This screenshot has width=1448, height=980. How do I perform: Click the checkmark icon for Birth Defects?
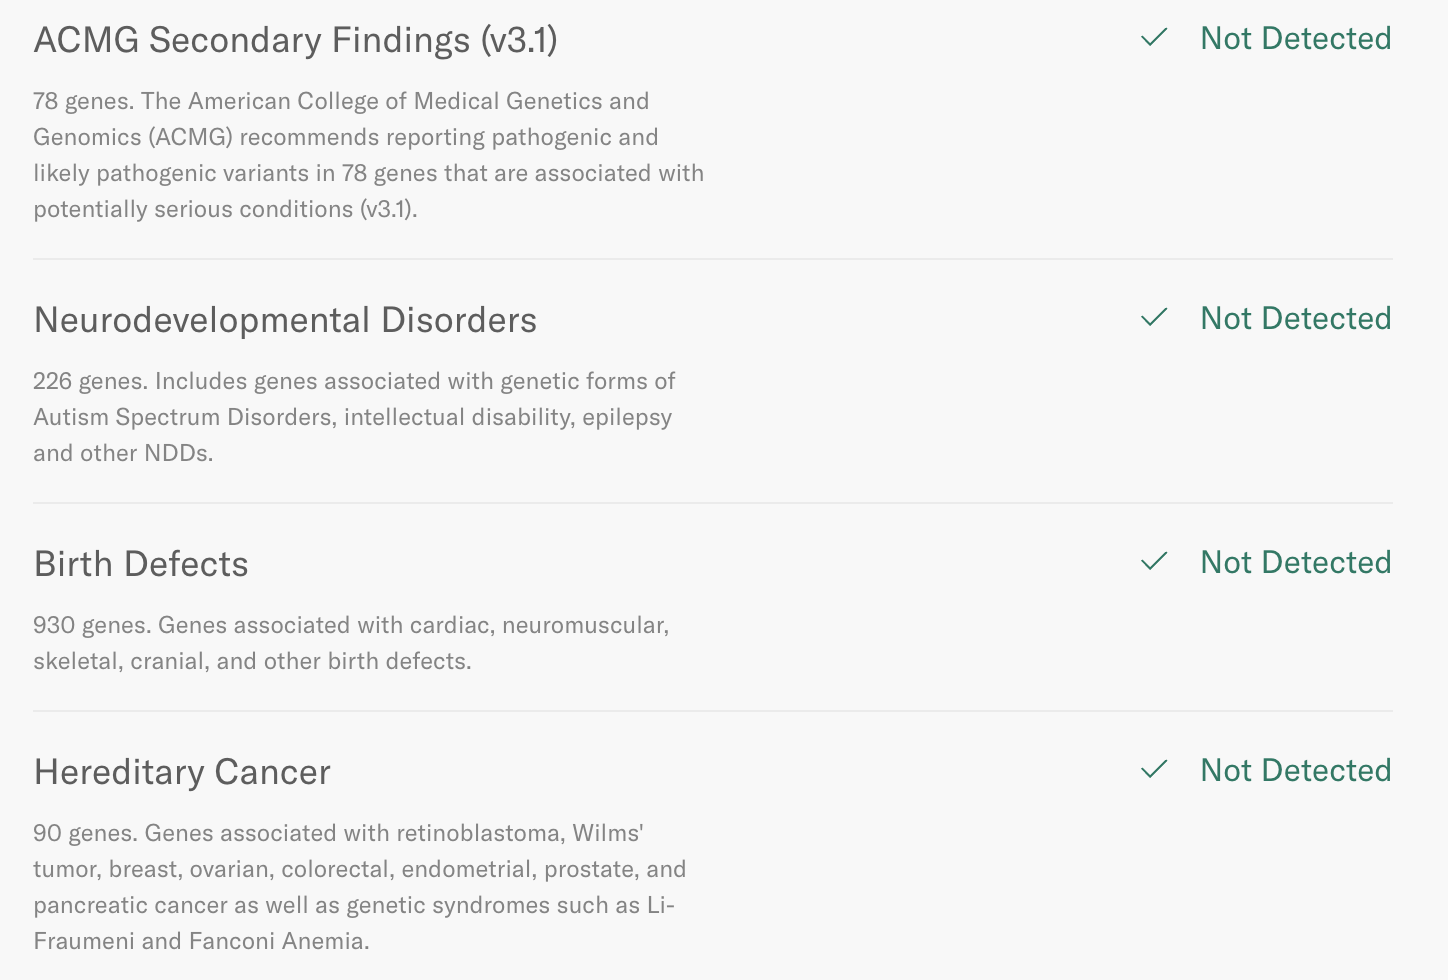(1154, 562)
